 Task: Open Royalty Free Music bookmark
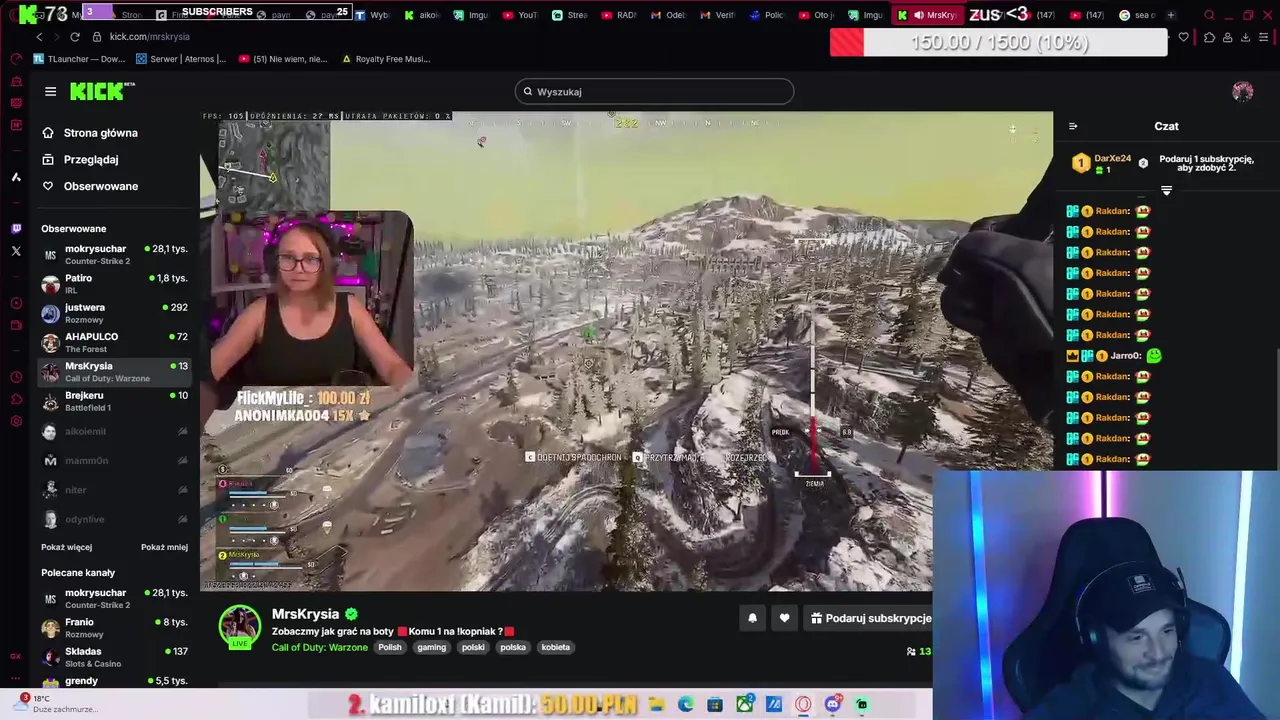386,59
